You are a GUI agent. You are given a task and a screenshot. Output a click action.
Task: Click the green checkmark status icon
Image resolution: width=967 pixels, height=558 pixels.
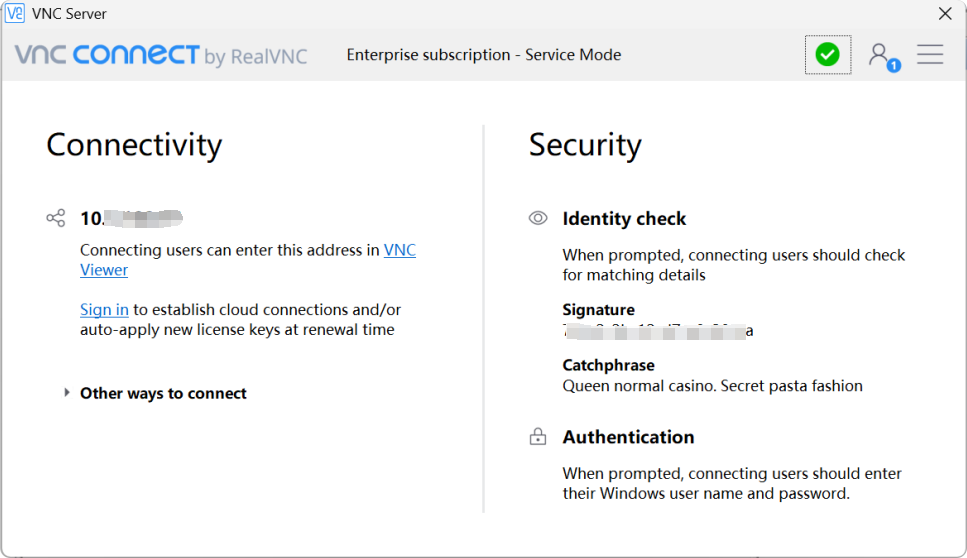(827, 55)
